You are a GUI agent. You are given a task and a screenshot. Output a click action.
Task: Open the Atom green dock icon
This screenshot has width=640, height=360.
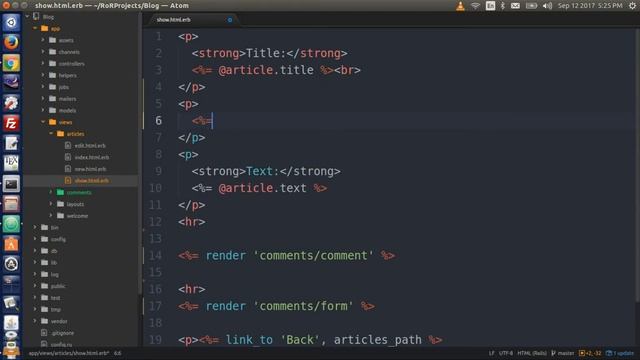11,224
